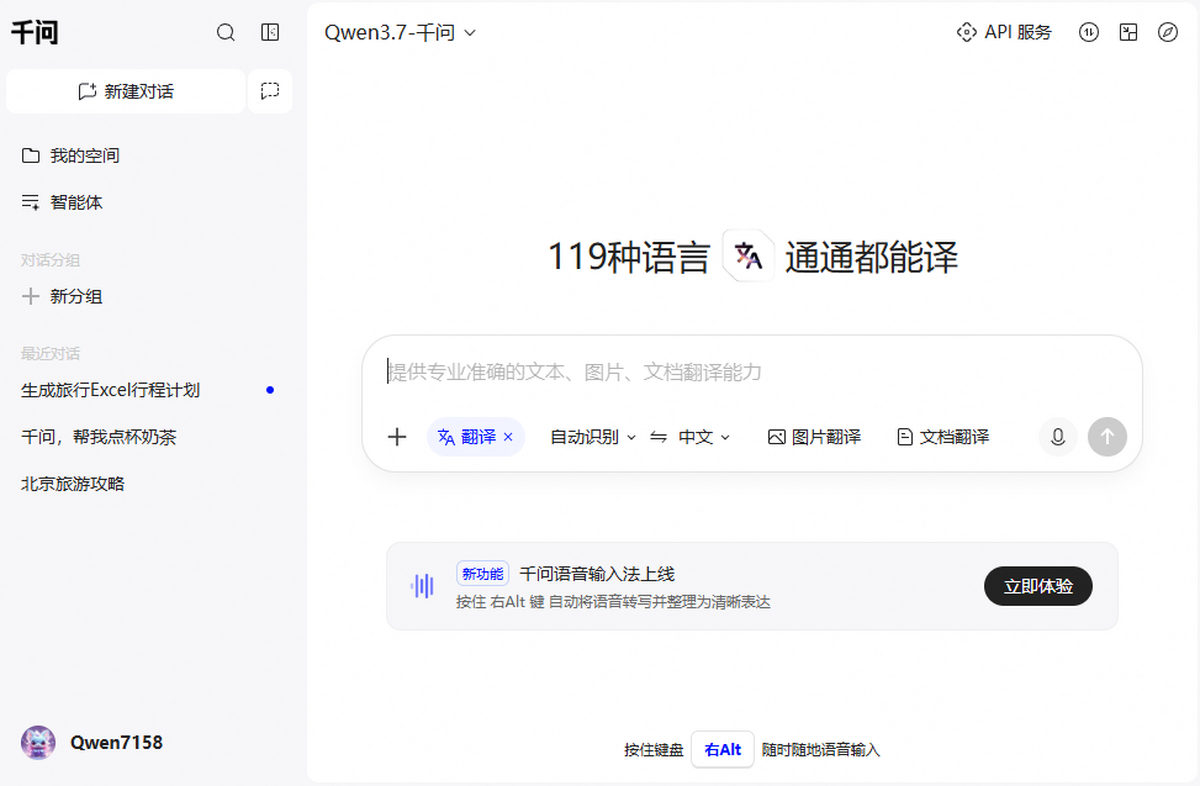Open the 自动识别 source language dropdown
This screenshot has width=1200, height=786.
[x=593, y=437]
